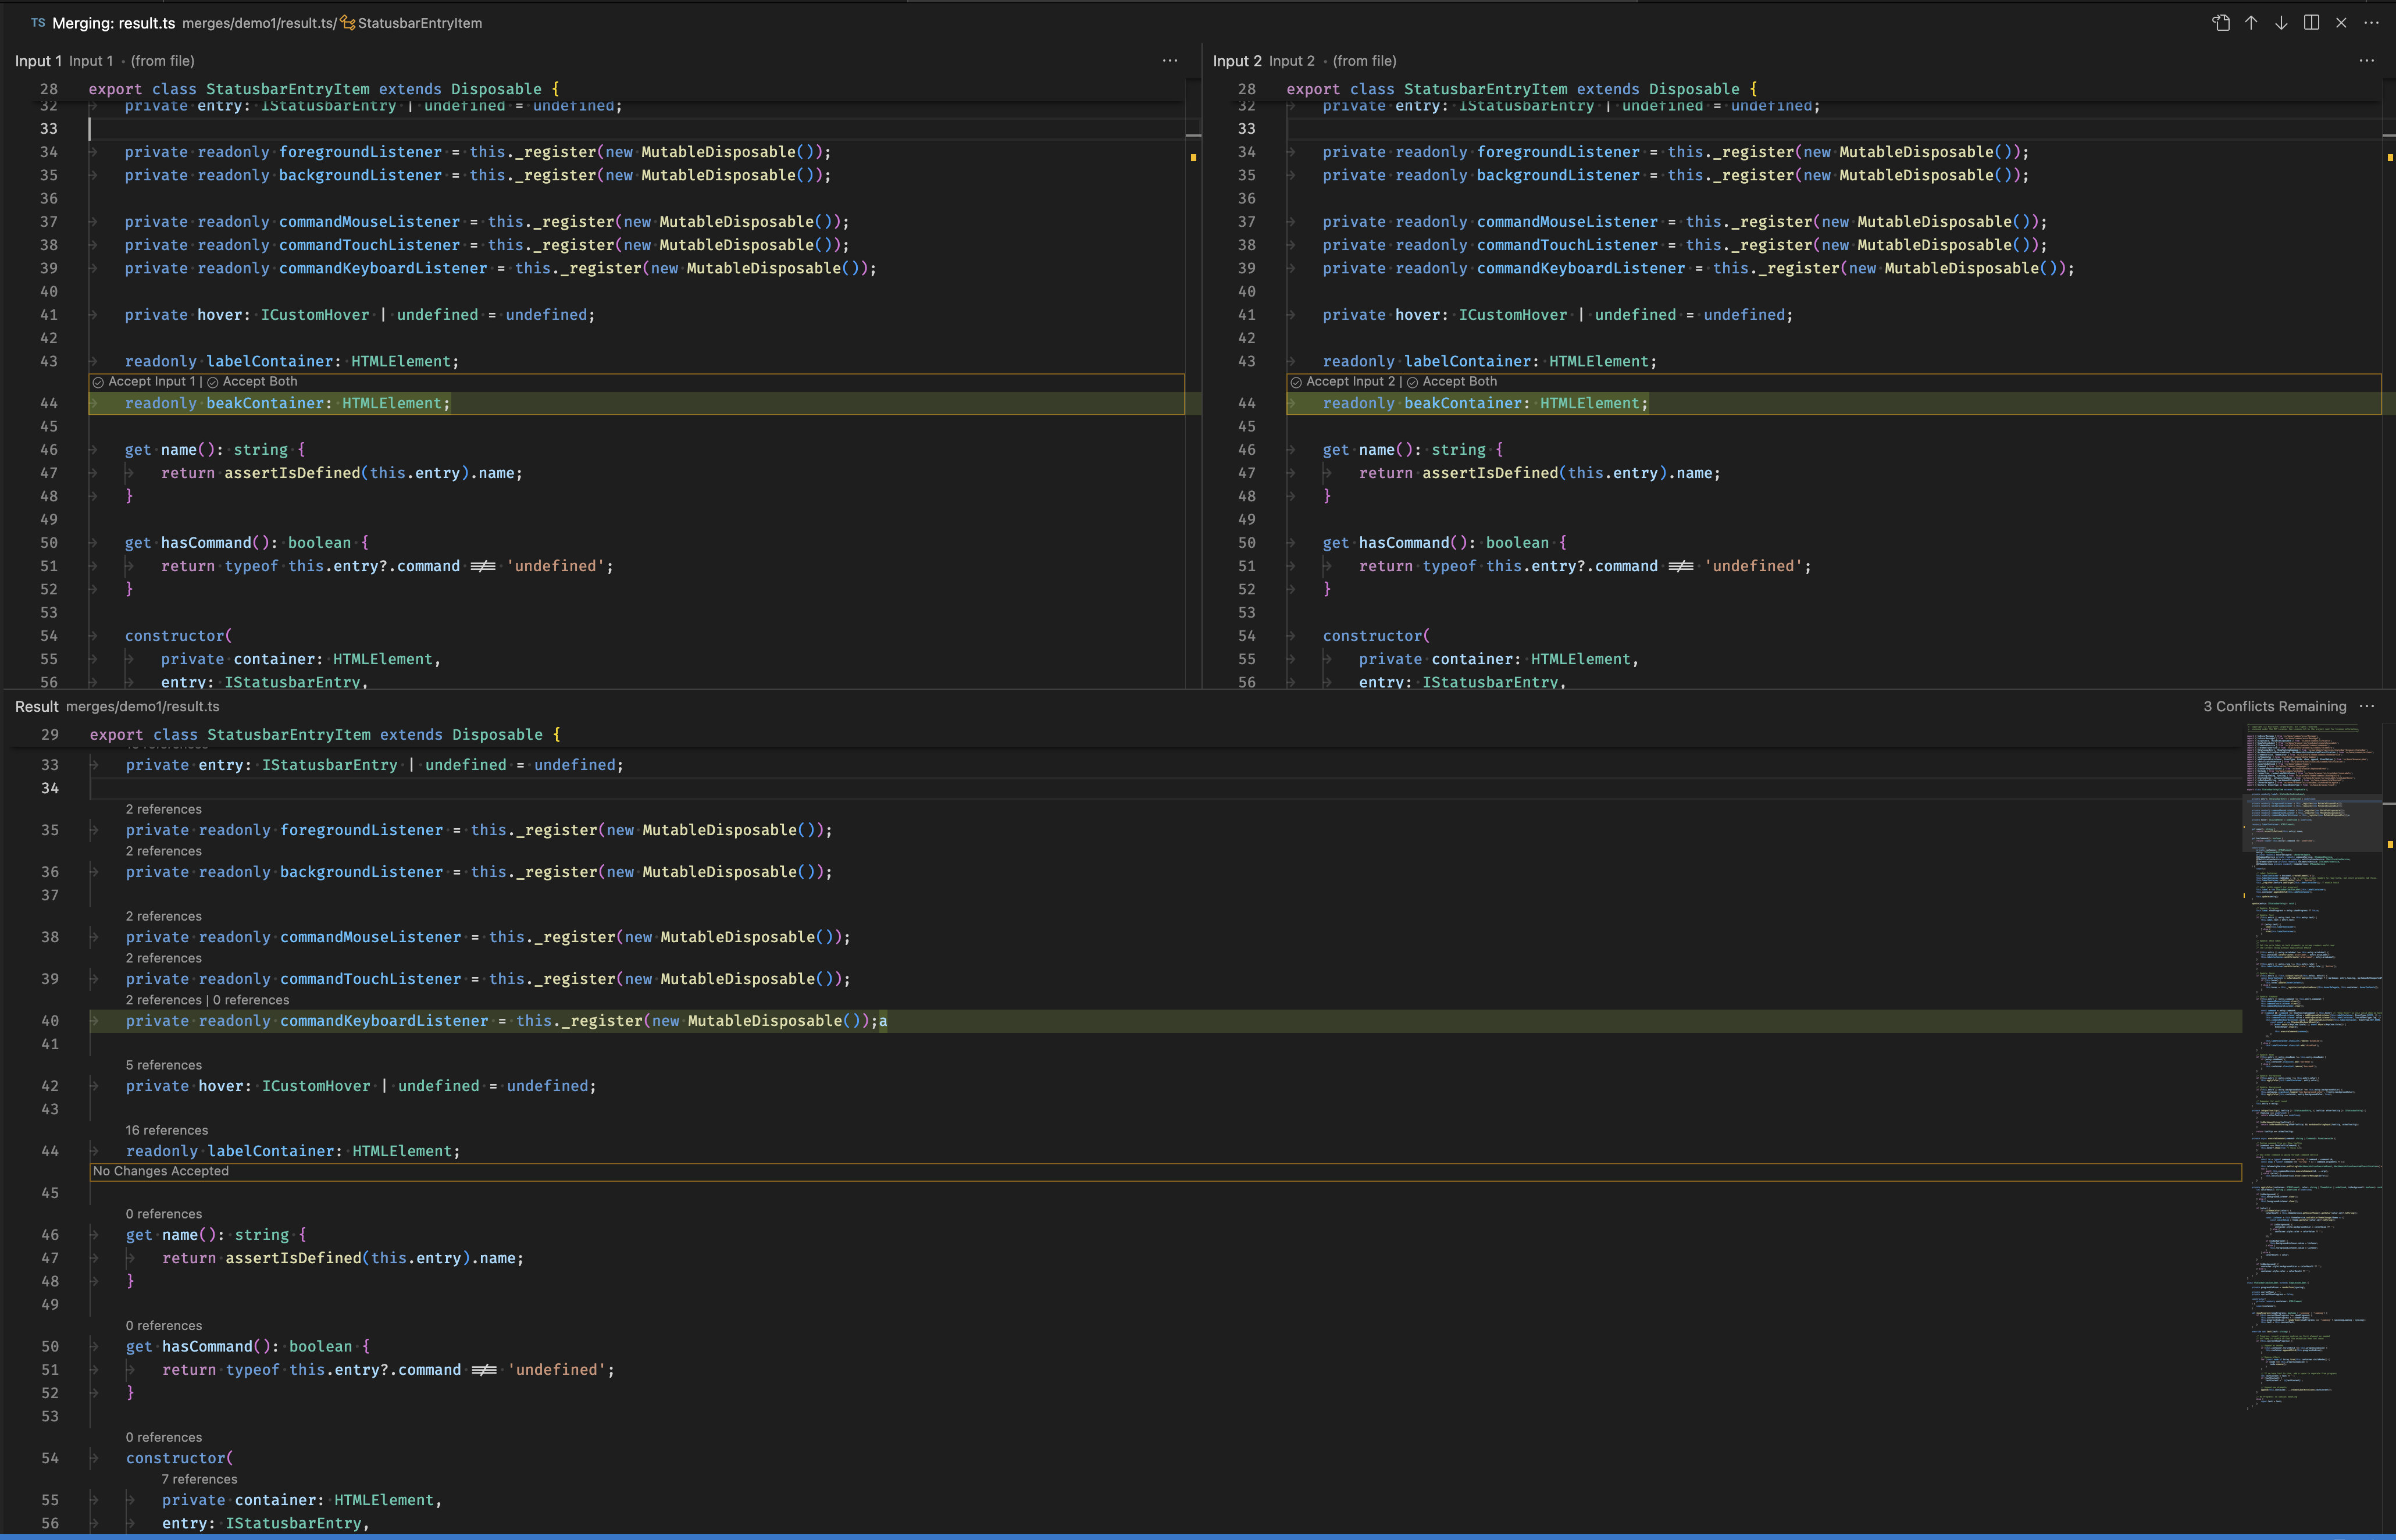Select the Result panel header label
Viewport: 2396px width, 1540px height.
tap(36, 706)
